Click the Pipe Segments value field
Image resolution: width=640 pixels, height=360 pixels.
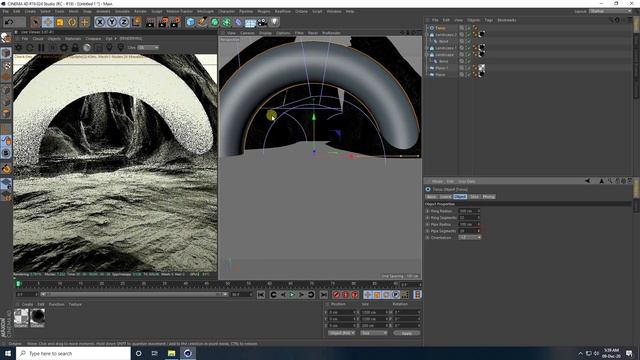click(x=468, y=231)
